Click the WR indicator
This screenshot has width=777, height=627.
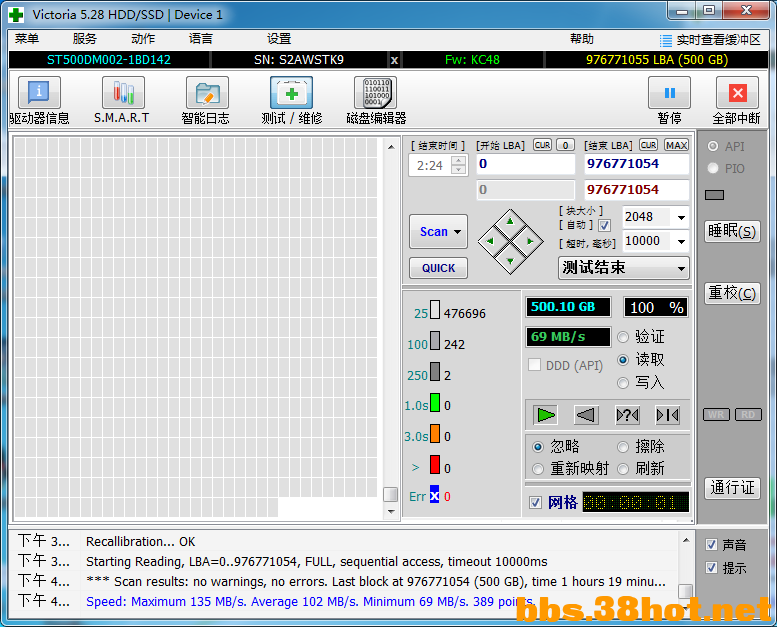tap(716, 414)
